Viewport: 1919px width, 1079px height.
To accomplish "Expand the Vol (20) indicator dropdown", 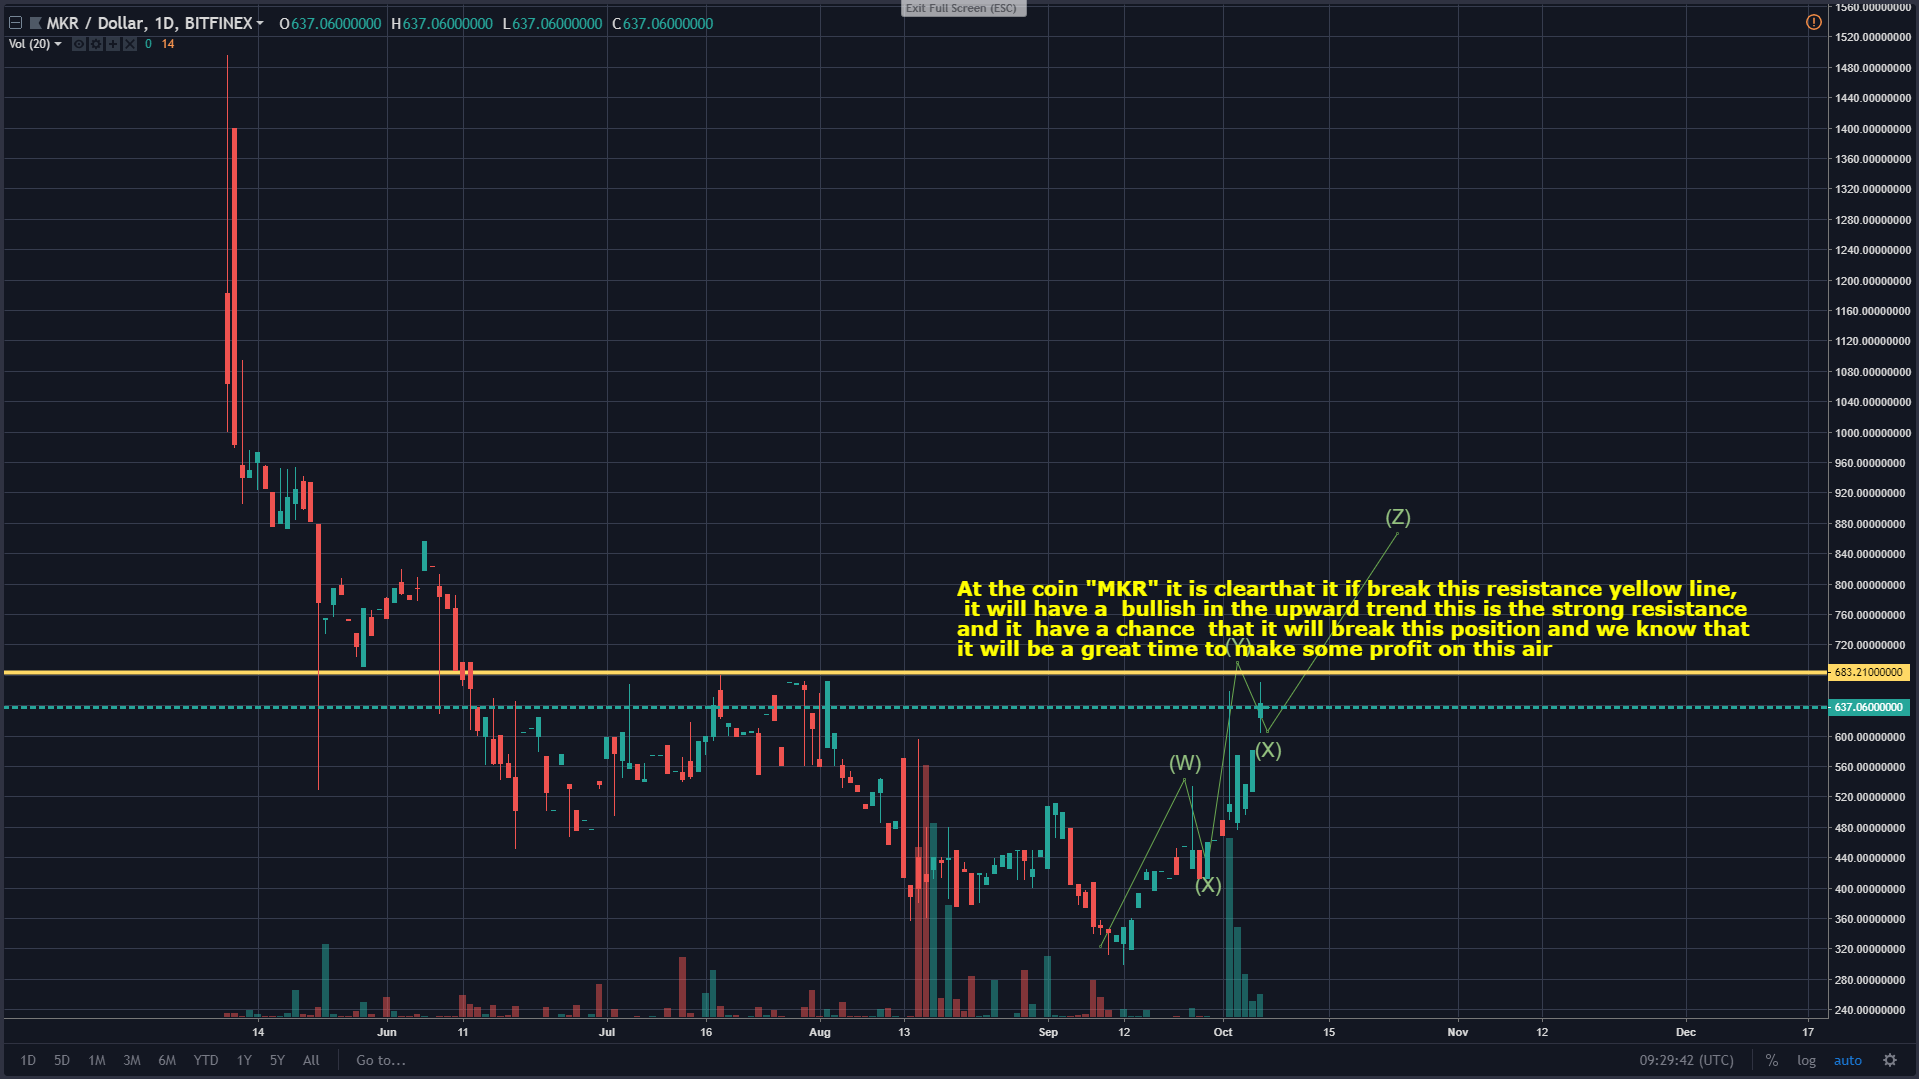I will coord(58,44).
